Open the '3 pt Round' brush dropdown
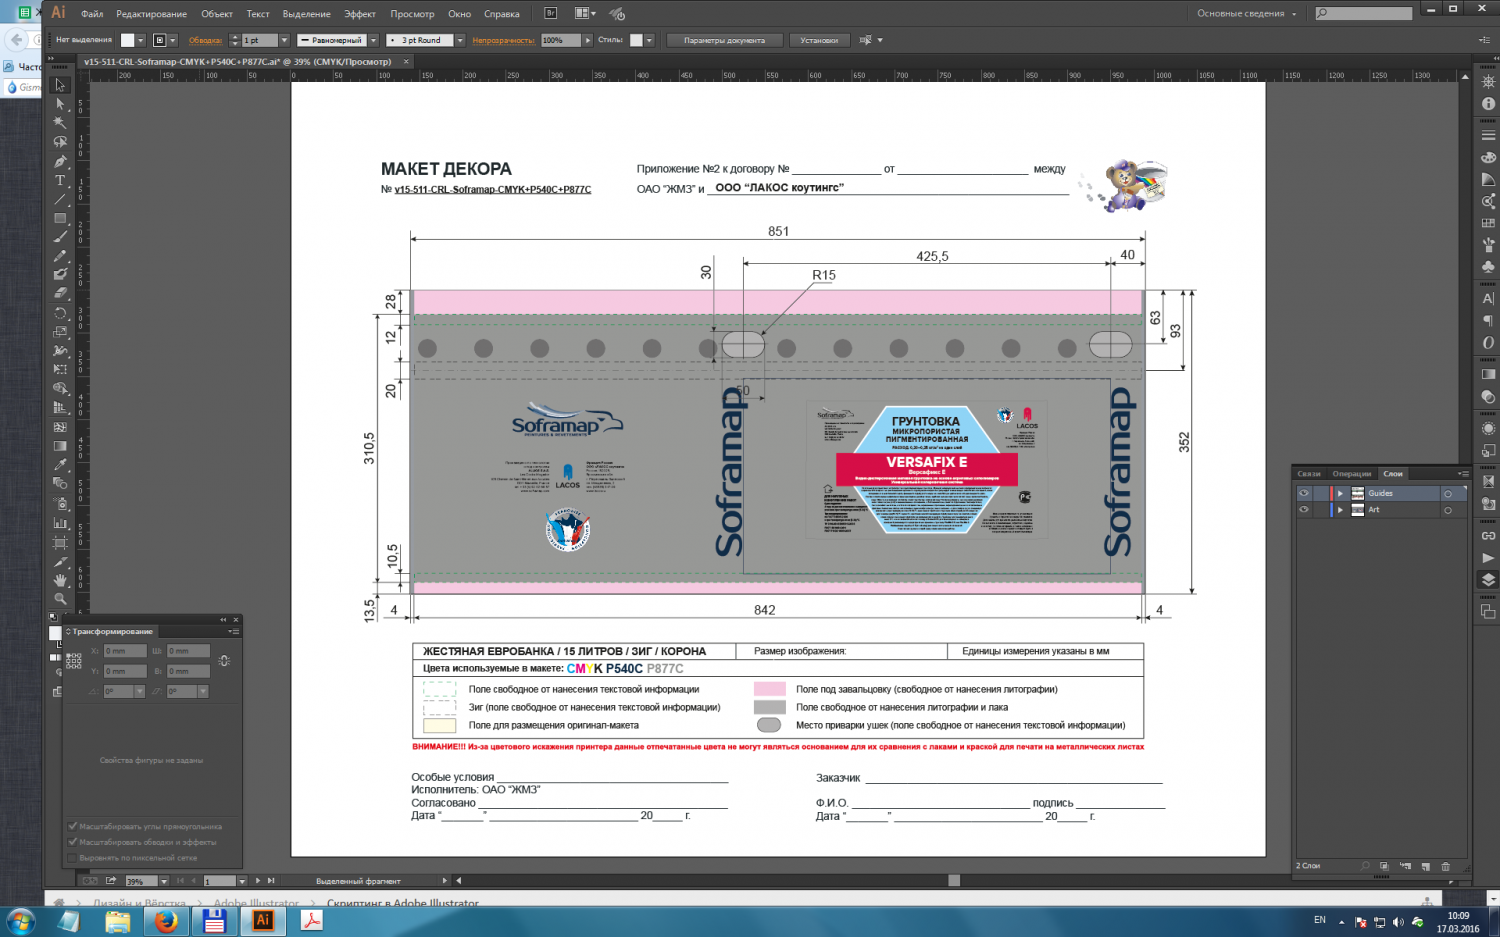The image size is (1500, 937). pyautogui.click(x=460, y=40)
